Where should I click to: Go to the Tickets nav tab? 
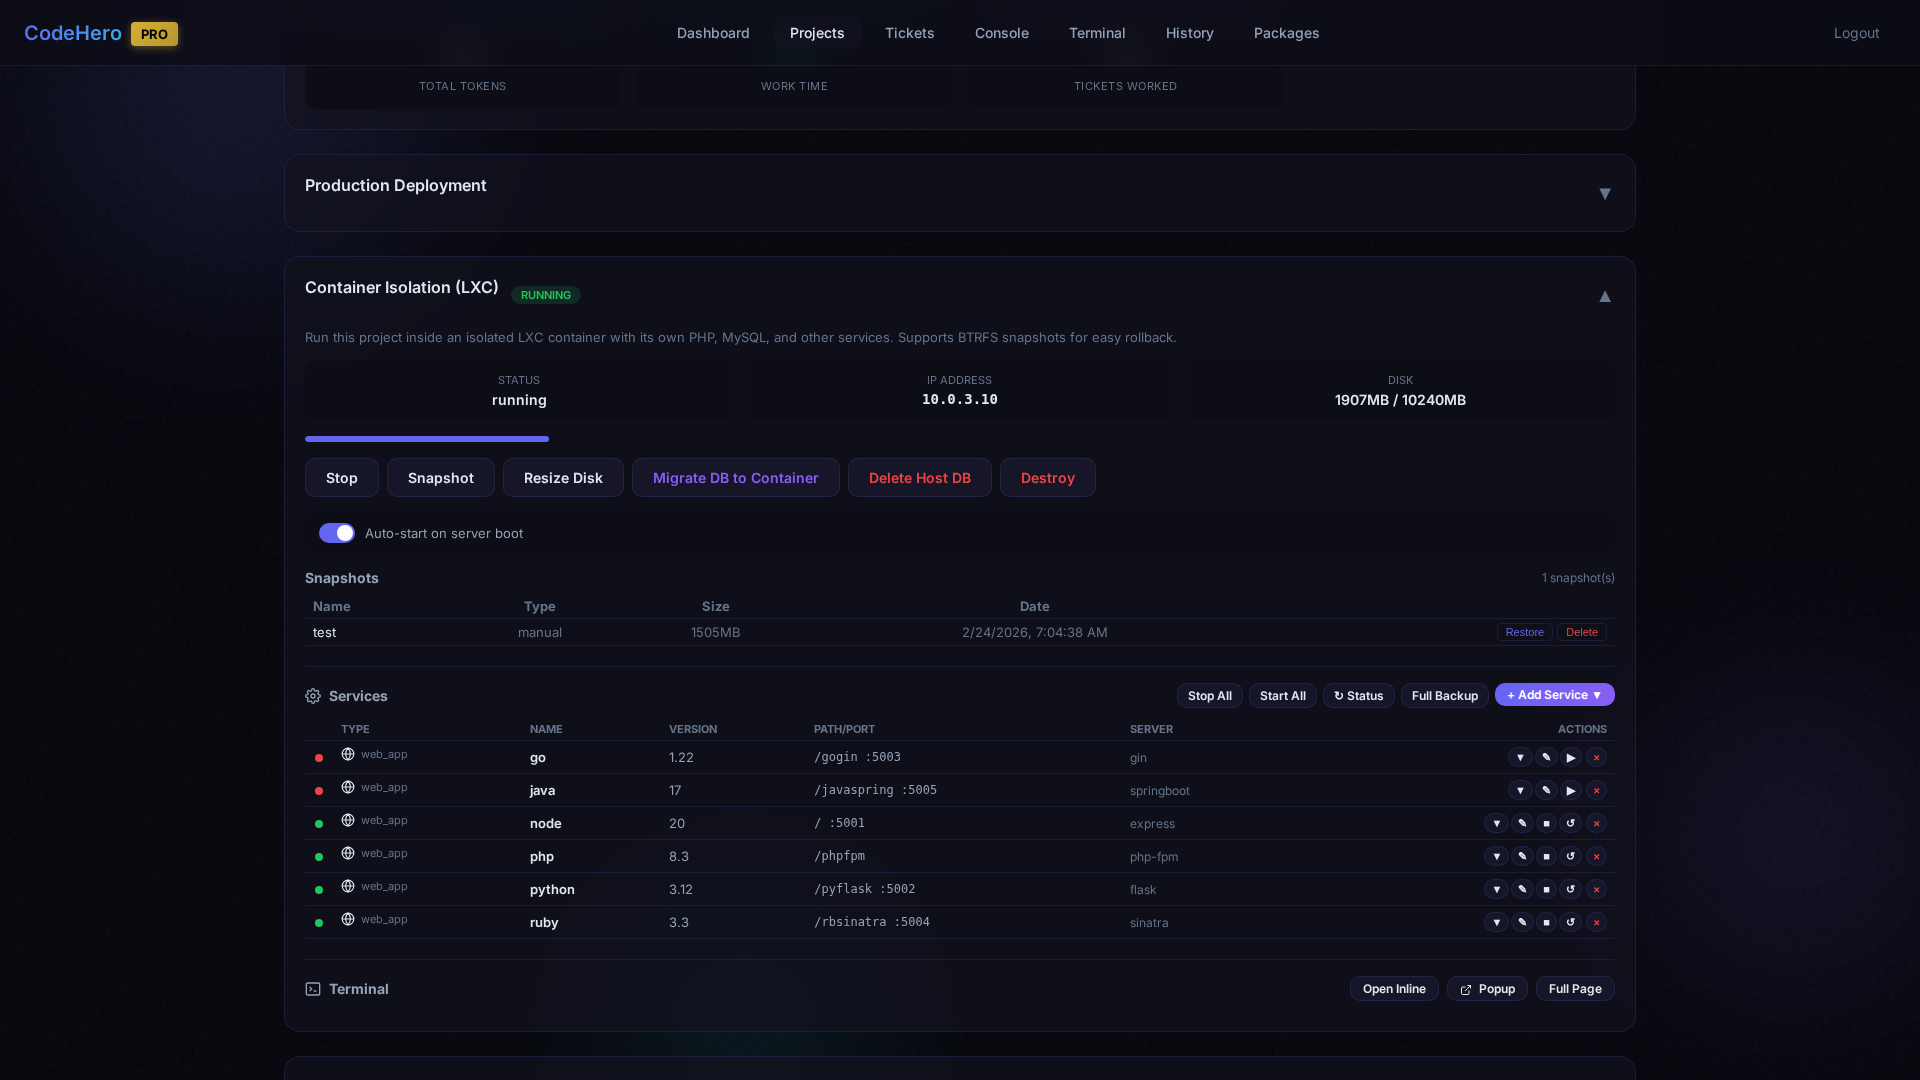tap(909, 33)
